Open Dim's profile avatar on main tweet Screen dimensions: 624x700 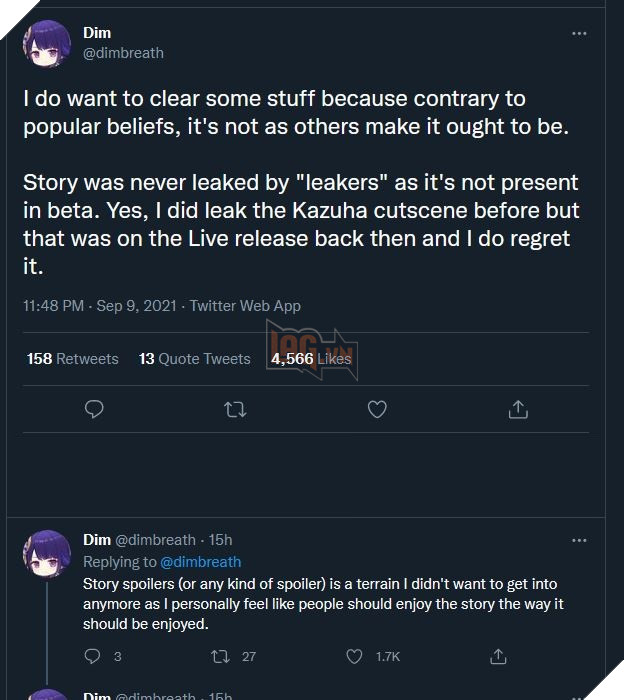click(47, 43)
